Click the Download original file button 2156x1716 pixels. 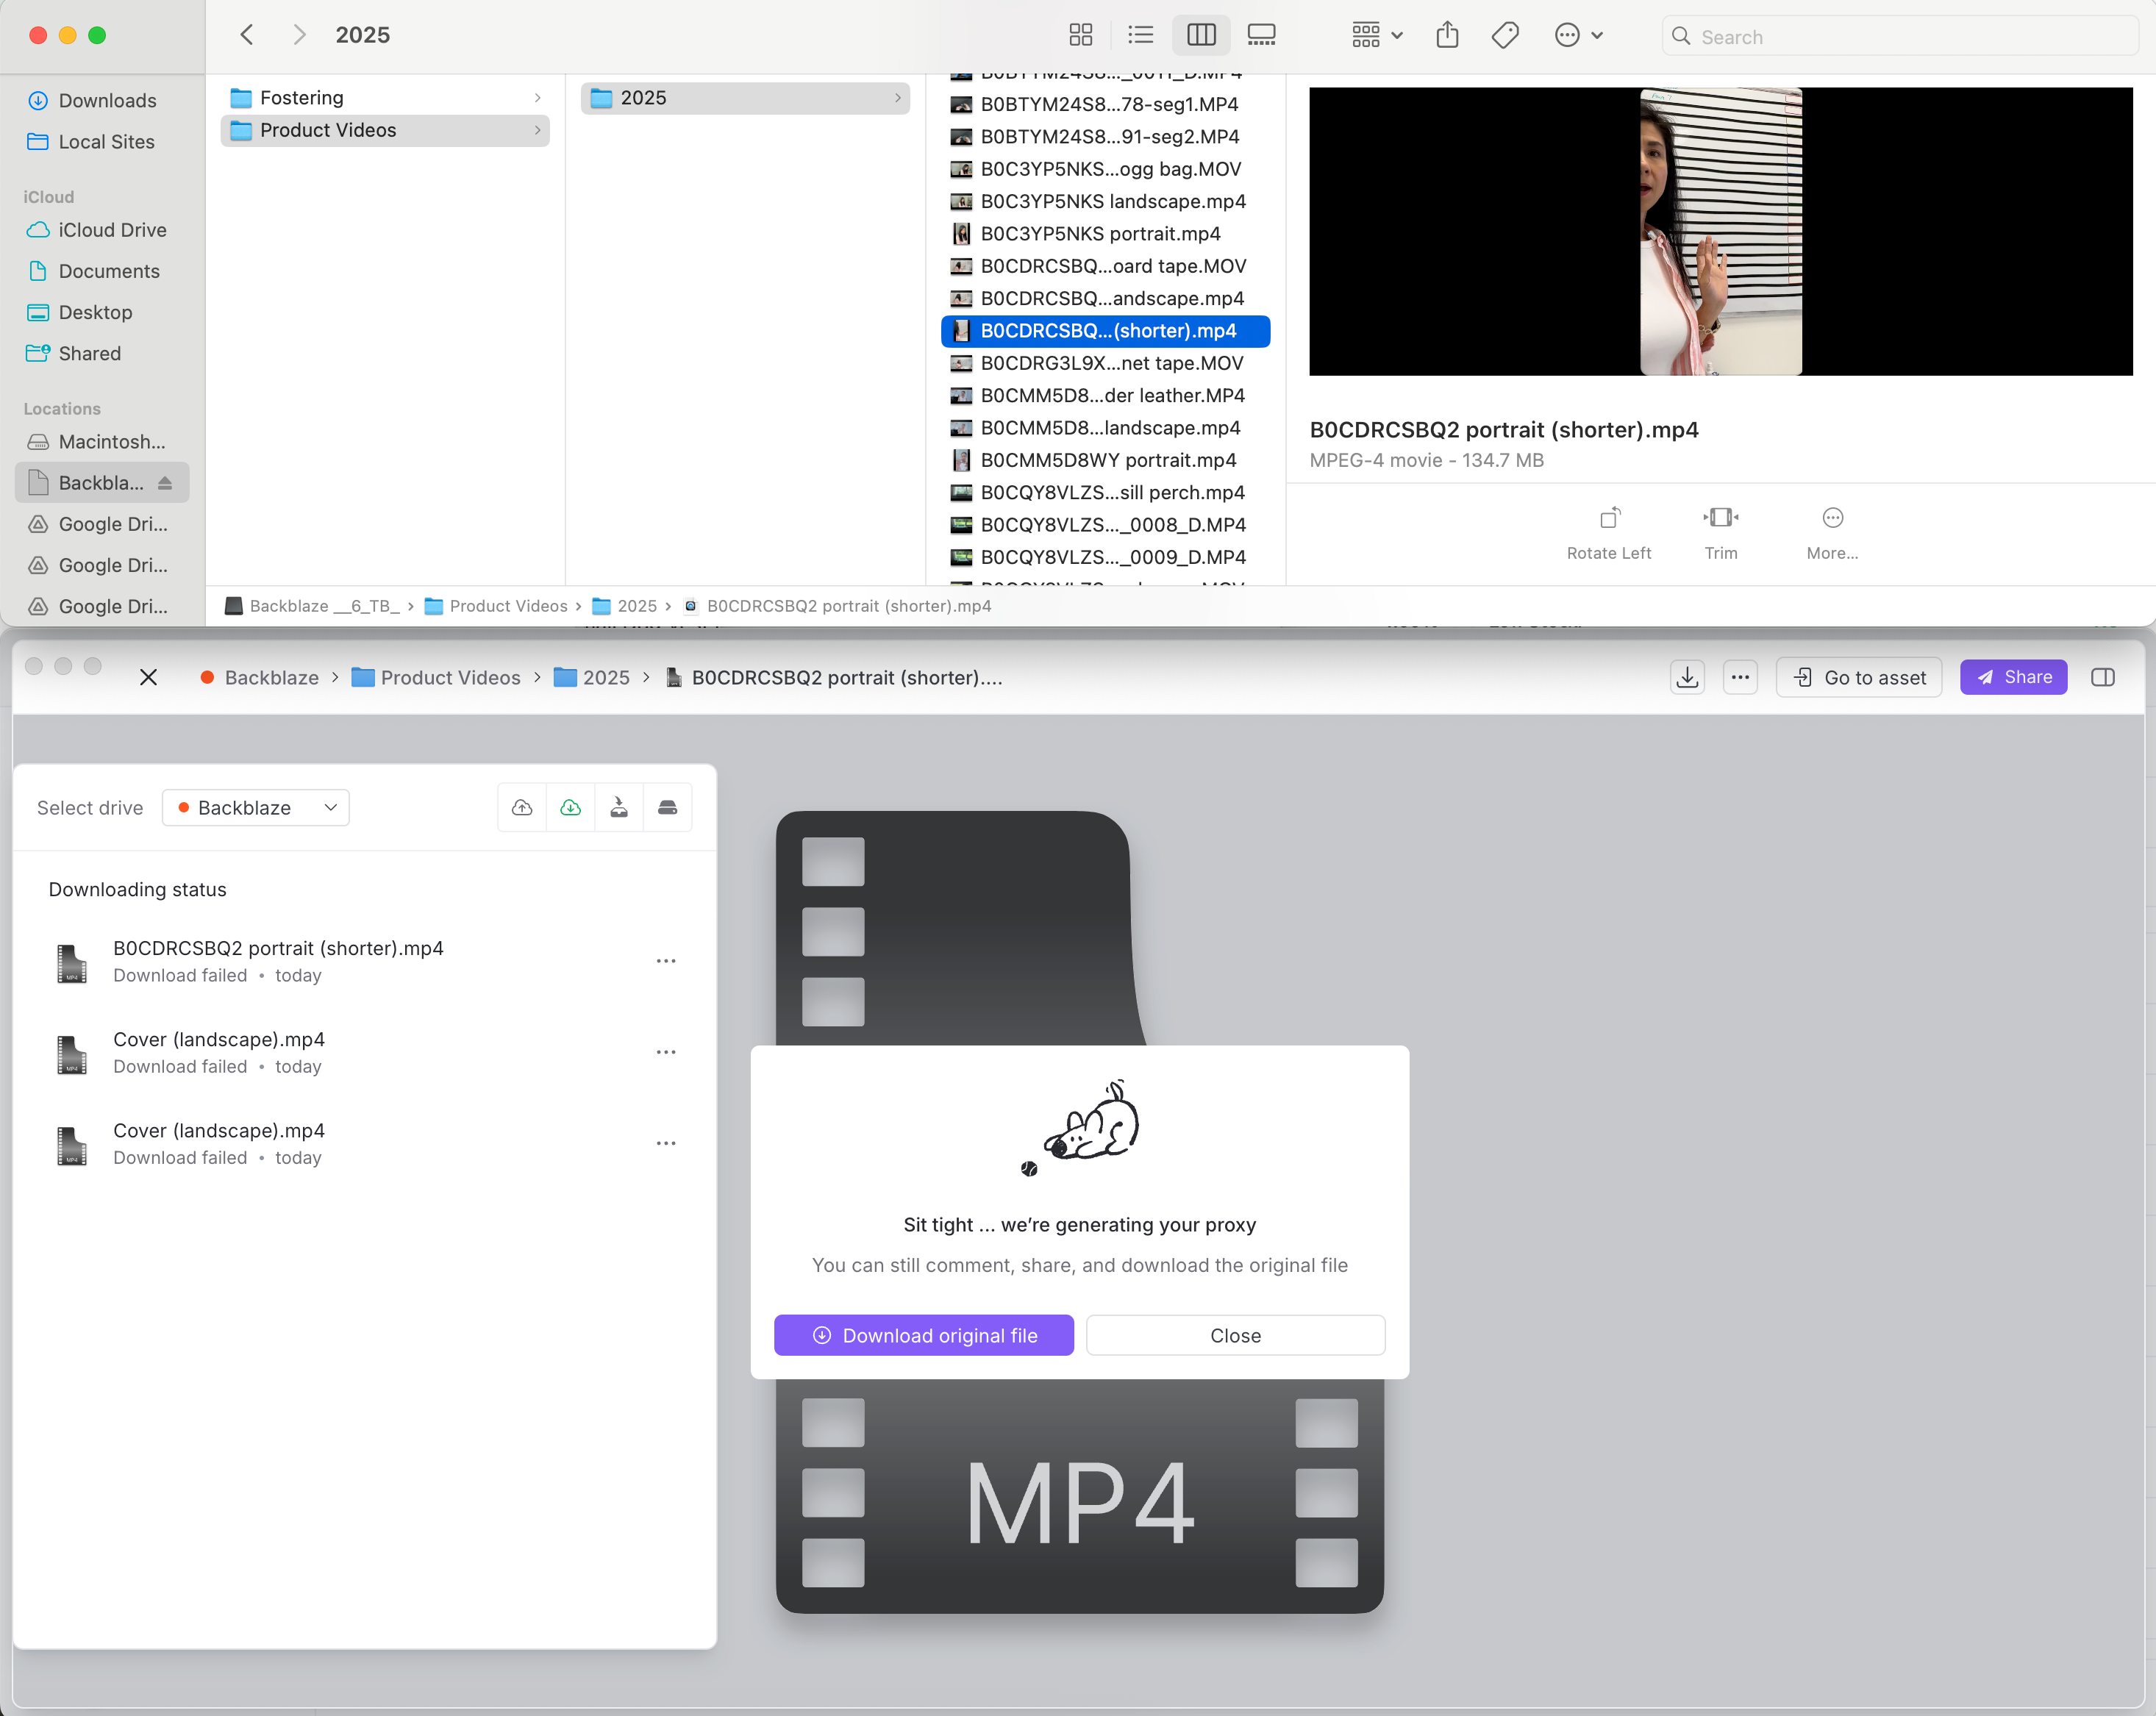924,1336
